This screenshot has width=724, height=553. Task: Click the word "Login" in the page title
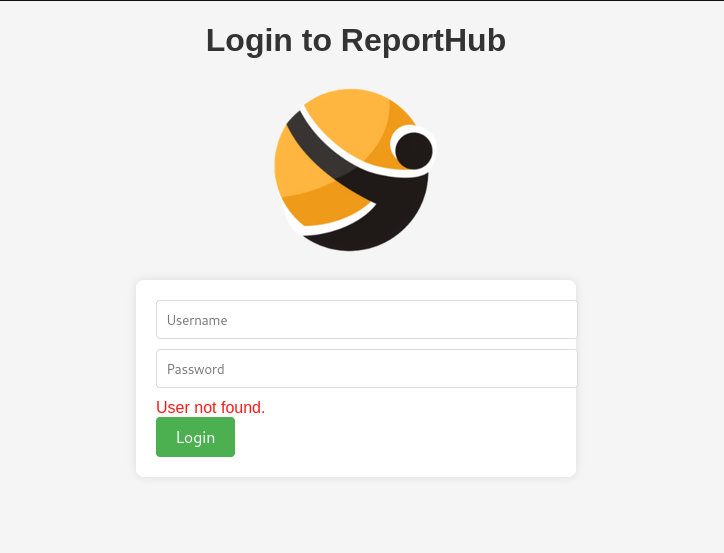(x=249, y=41)
